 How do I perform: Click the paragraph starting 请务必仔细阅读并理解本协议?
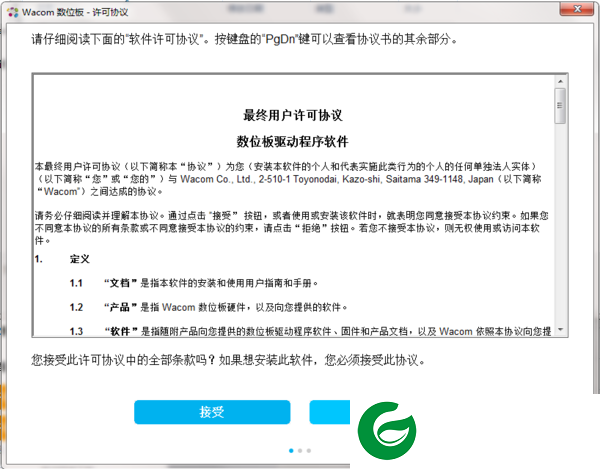point(292,228)
